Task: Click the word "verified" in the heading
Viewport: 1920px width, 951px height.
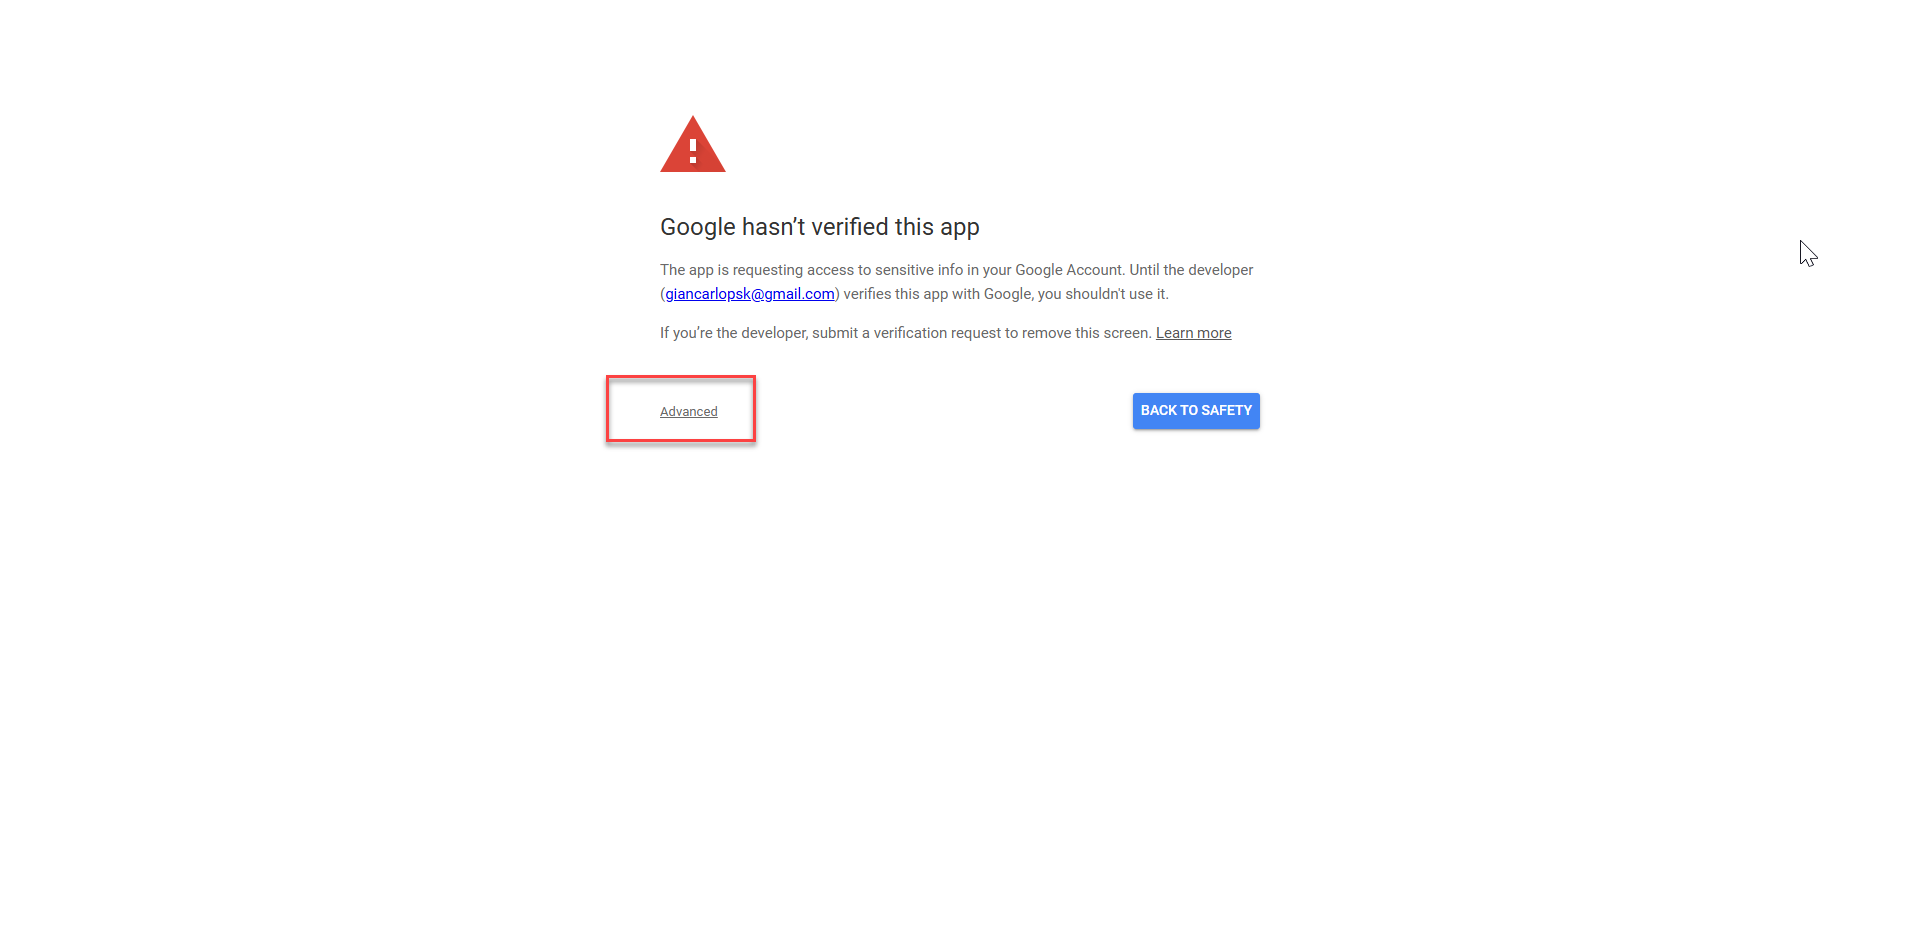Action: pos(850,227)
